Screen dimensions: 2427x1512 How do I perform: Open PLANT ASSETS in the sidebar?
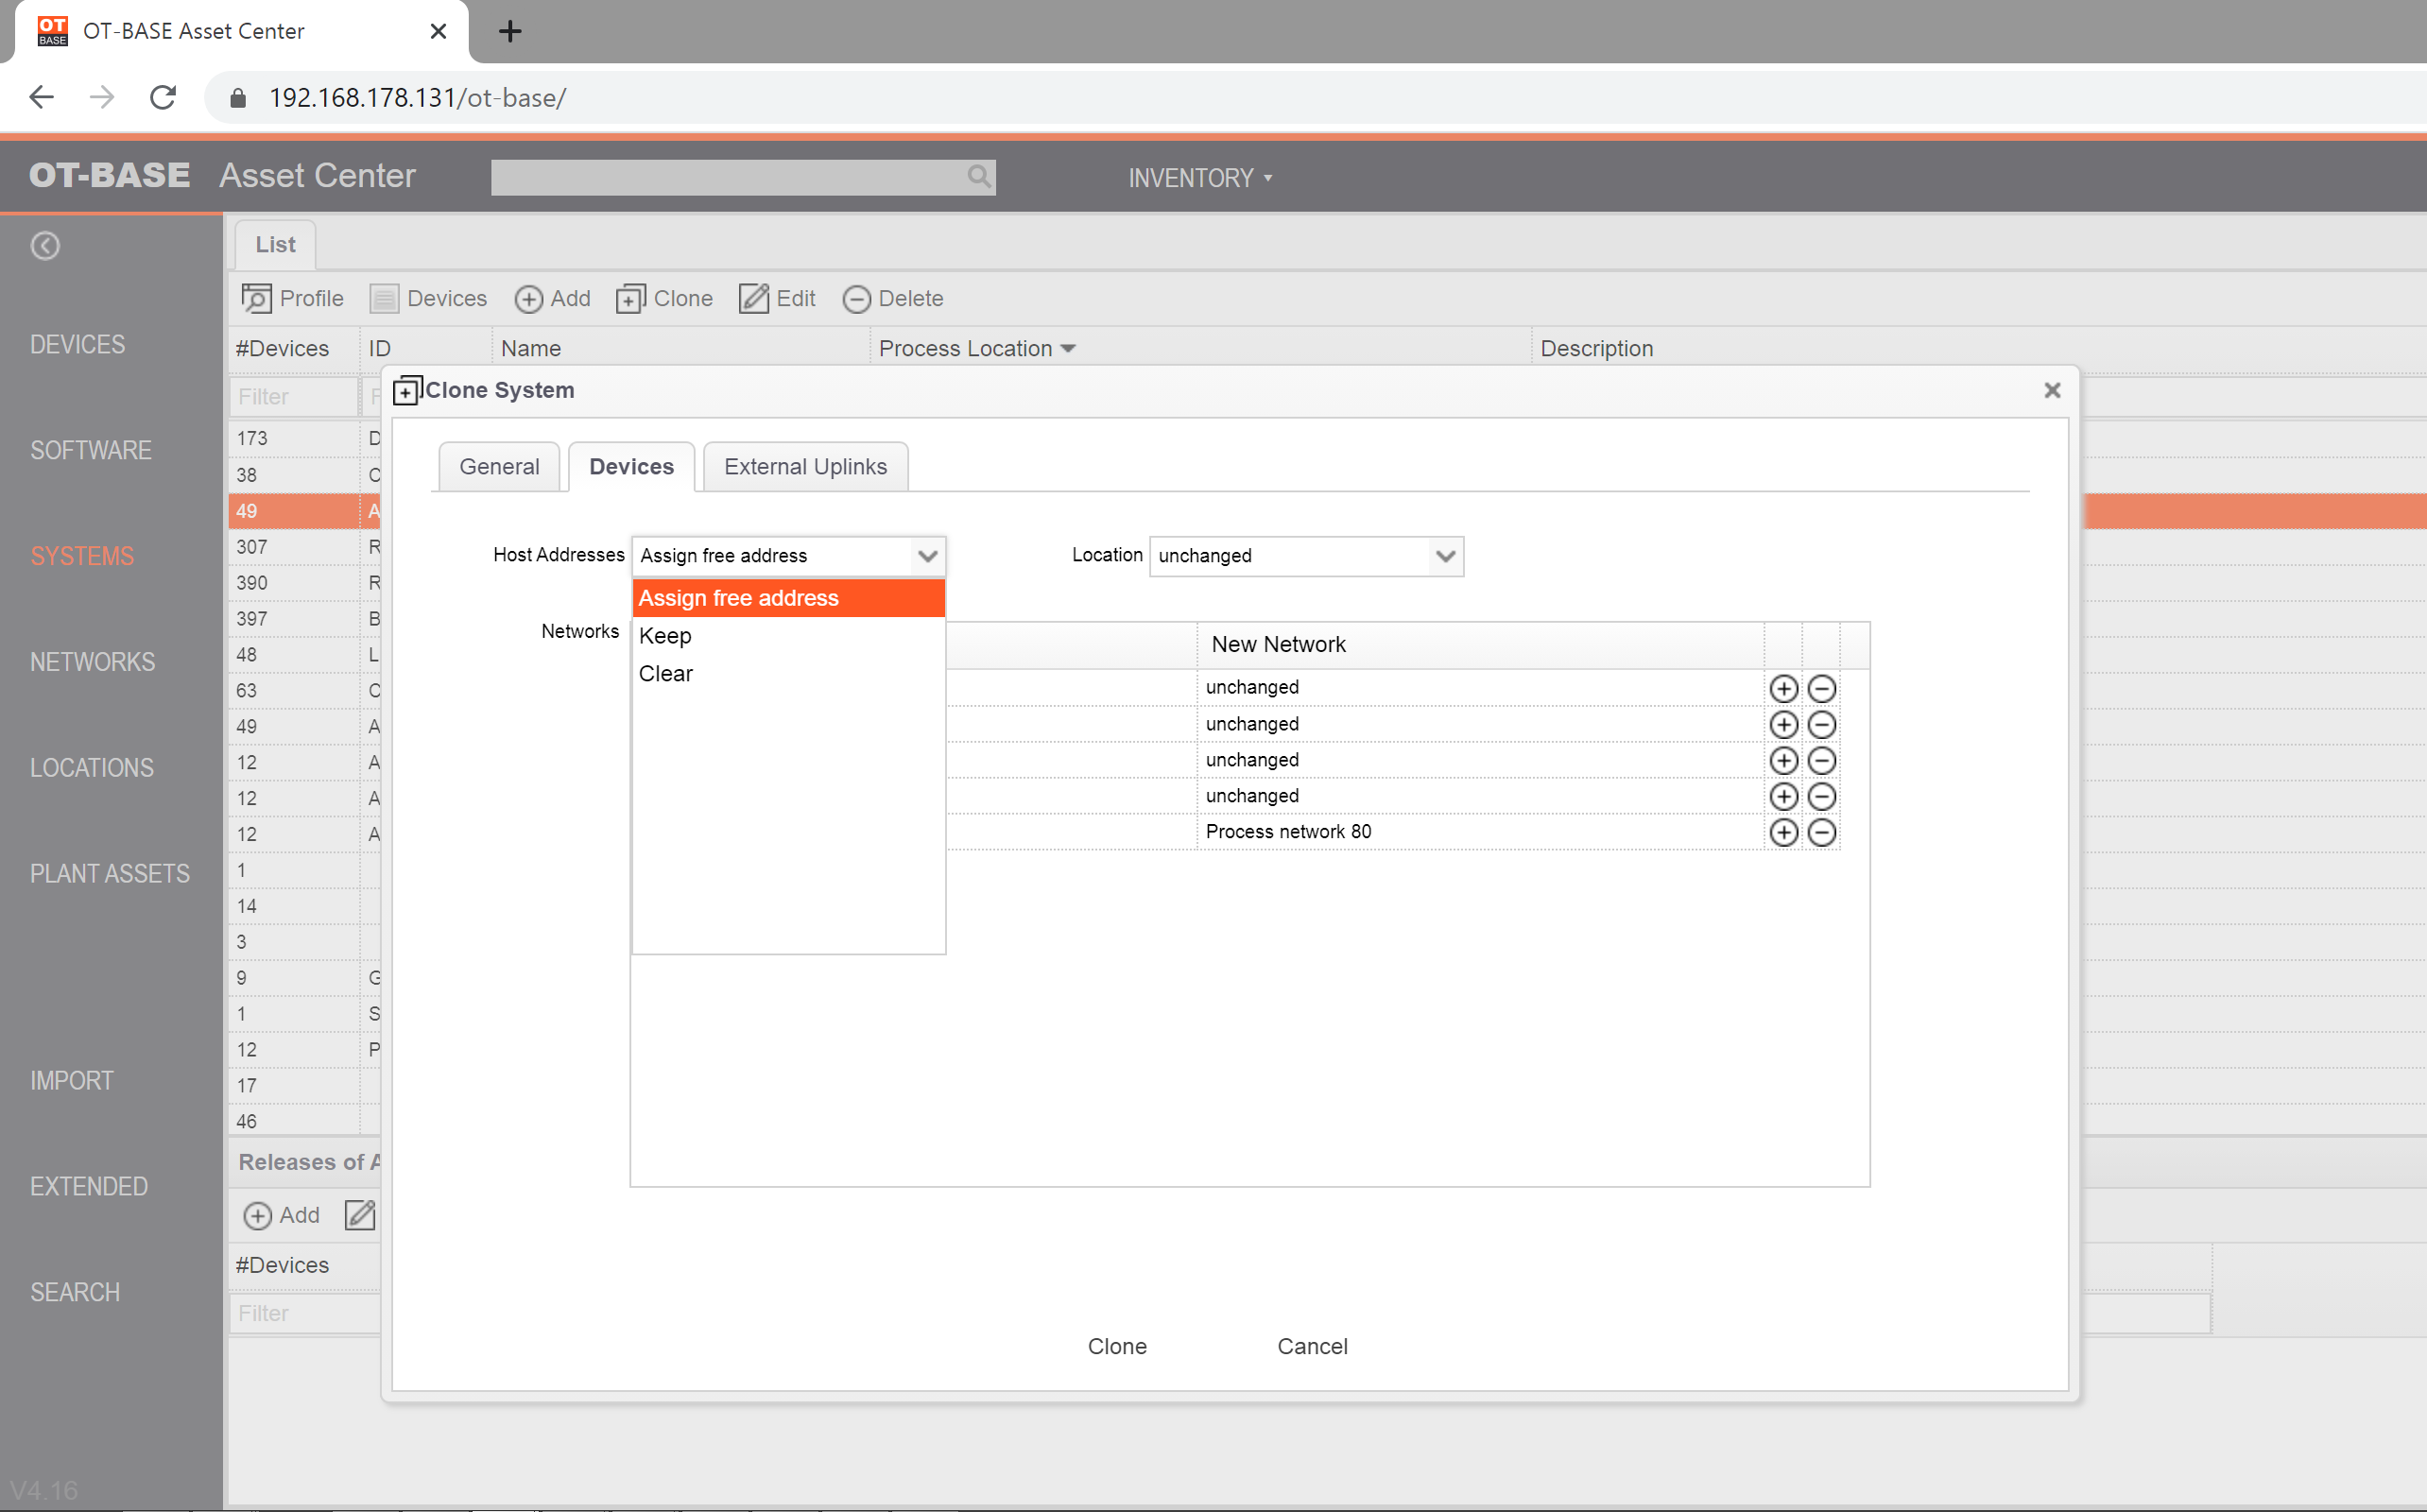pos(110,874)
